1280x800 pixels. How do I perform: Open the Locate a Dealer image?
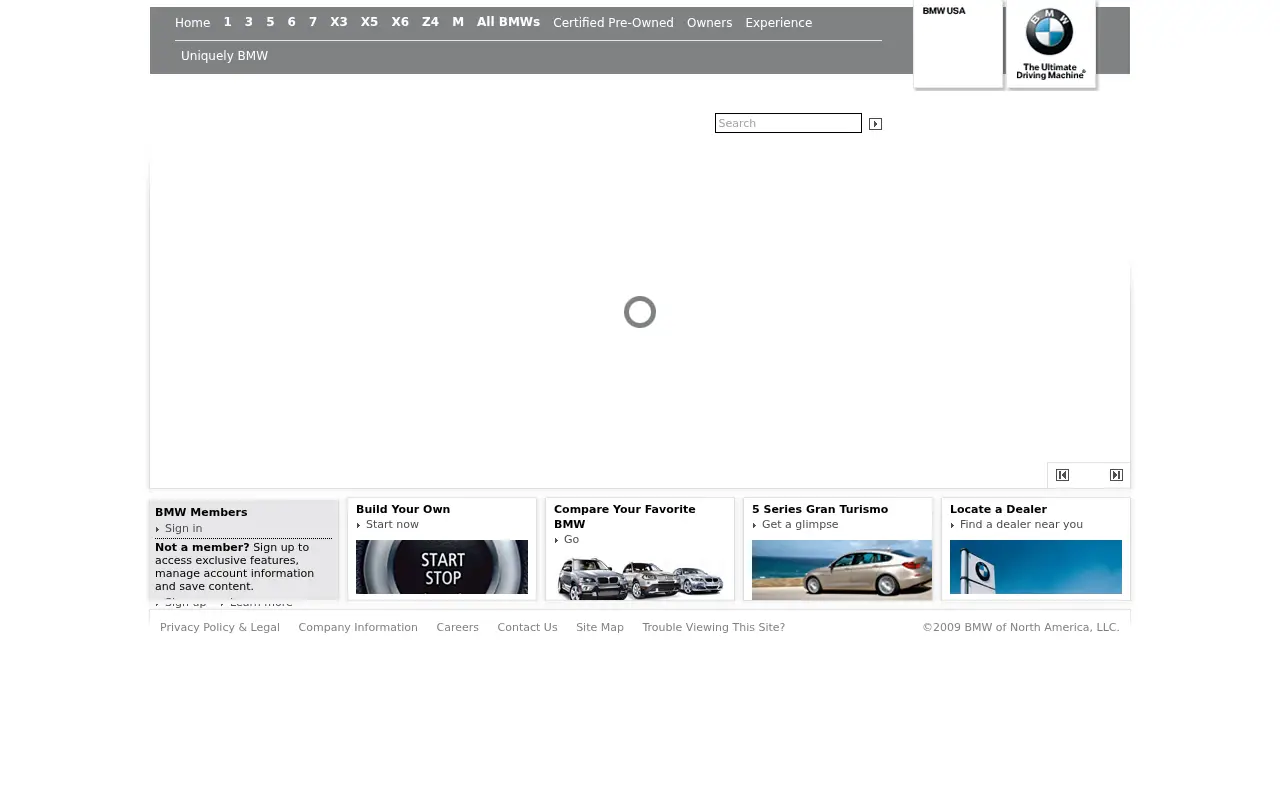[x=1036, y=567]
